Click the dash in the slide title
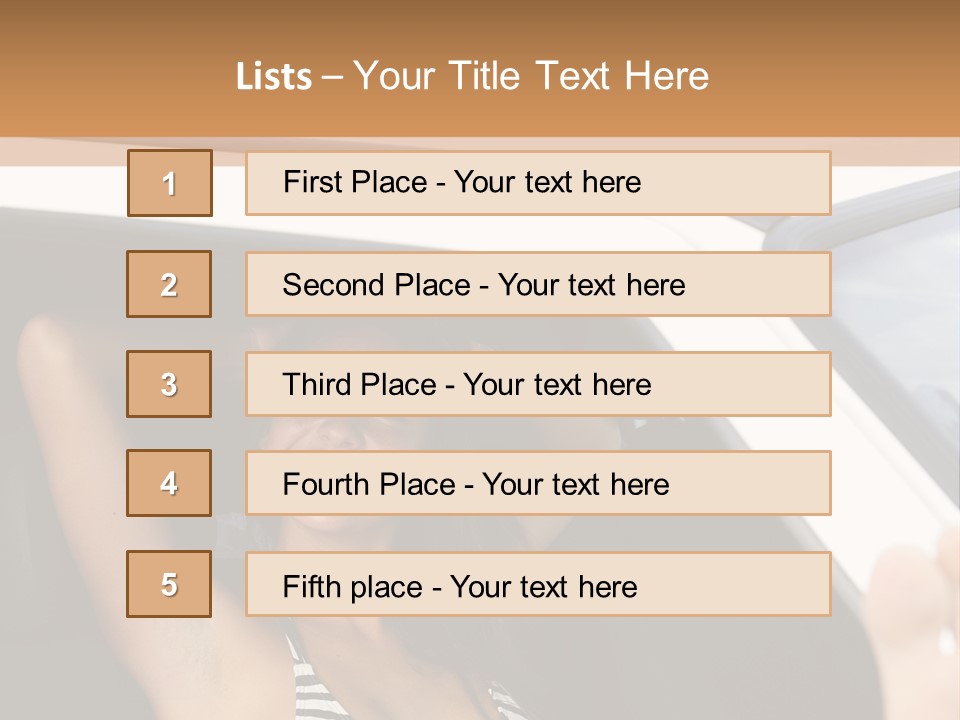The width and height of the screenshot is (960, 720). tap(331, 77)
